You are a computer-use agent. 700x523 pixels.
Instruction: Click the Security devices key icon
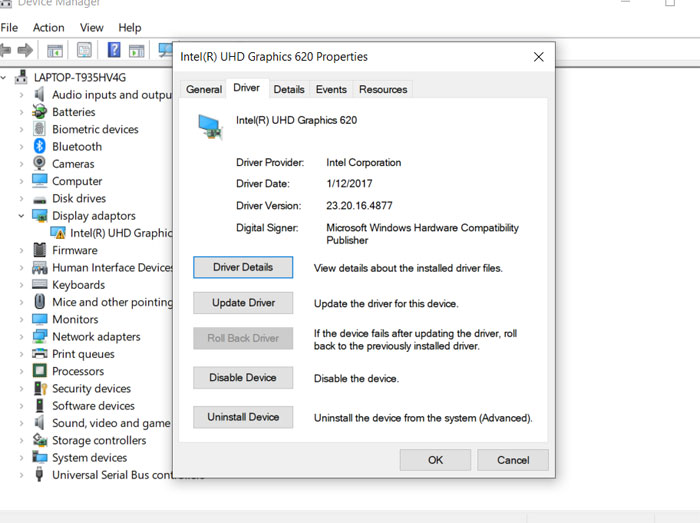click(40, 388)
